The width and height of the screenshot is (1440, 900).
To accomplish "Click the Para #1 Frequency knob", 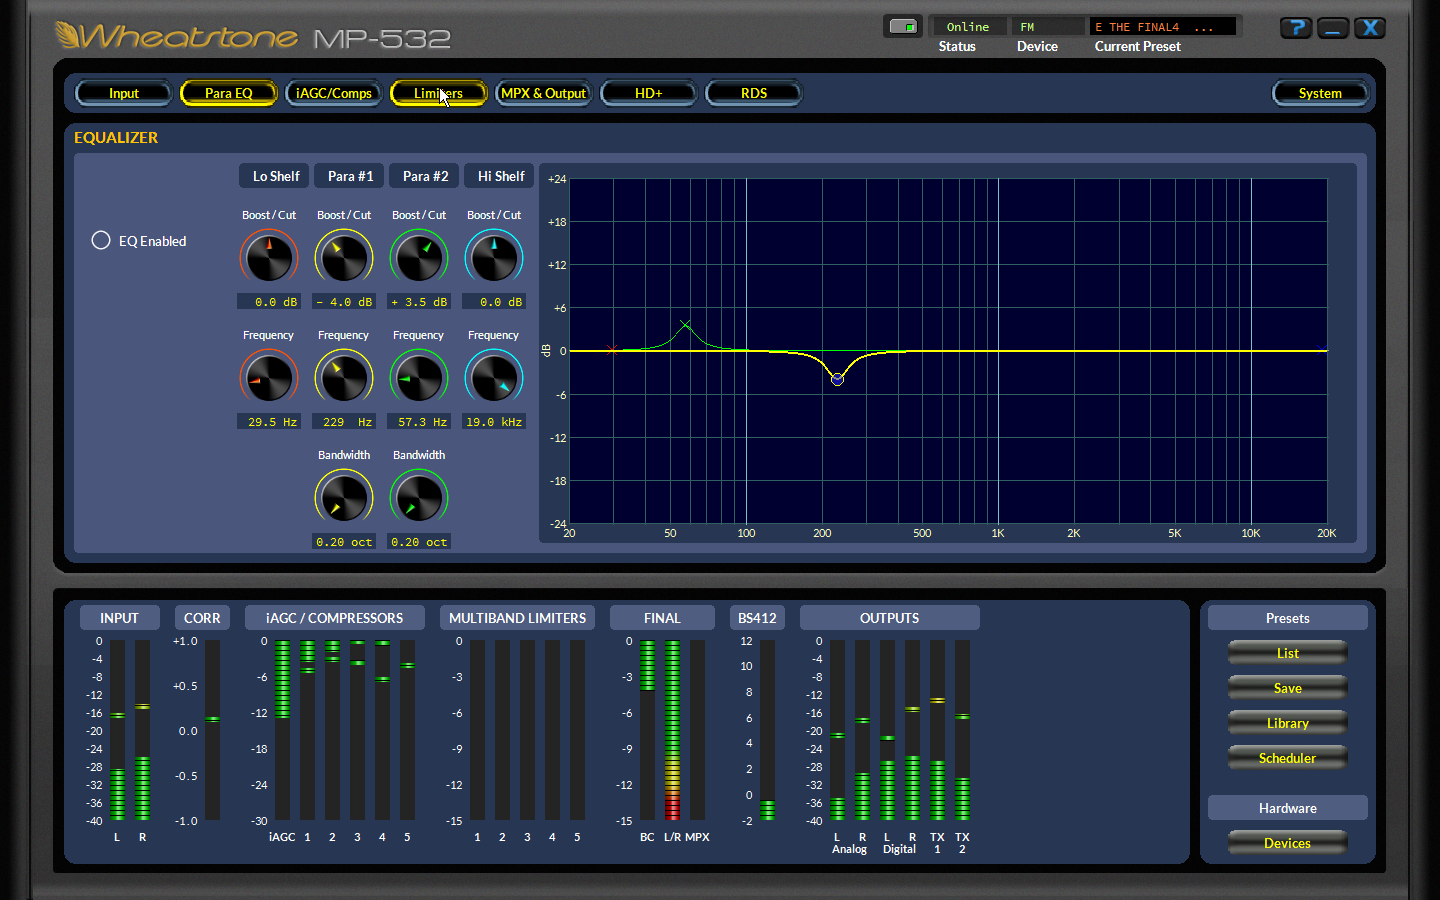I will [344, 377].
